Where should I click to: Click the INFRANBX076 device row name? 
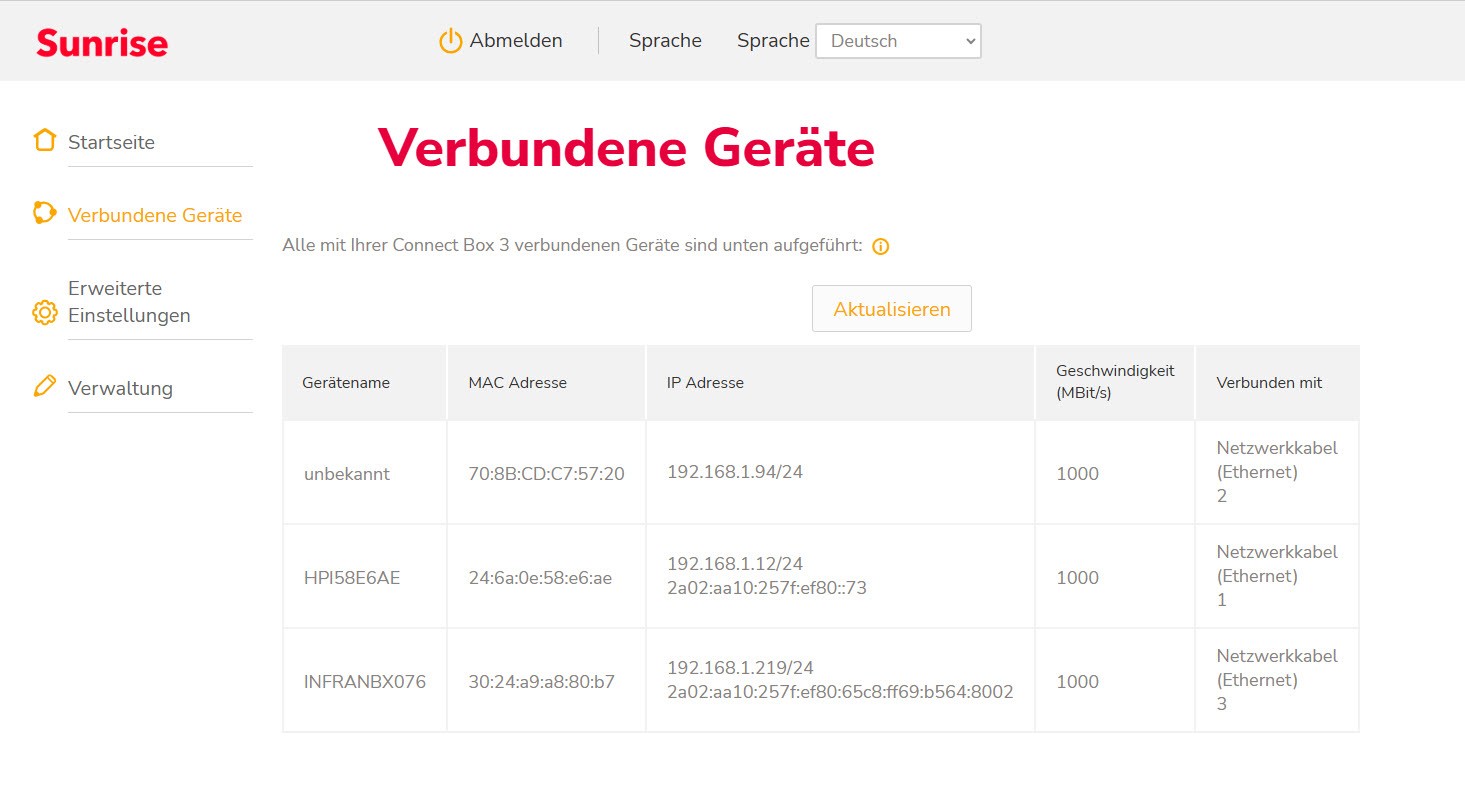click(x=365, y=682)
